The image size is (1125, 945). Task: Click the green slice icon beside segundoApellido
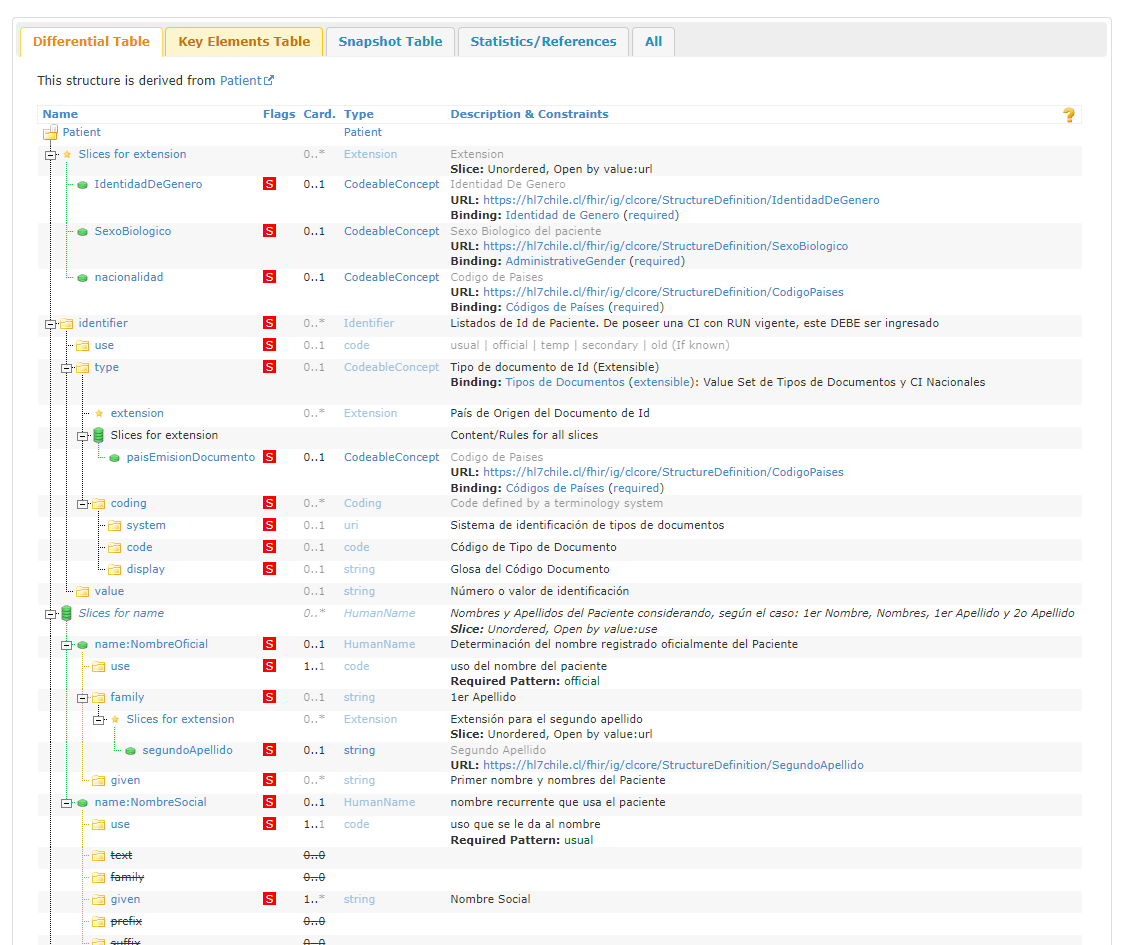(x=131, y=750)
